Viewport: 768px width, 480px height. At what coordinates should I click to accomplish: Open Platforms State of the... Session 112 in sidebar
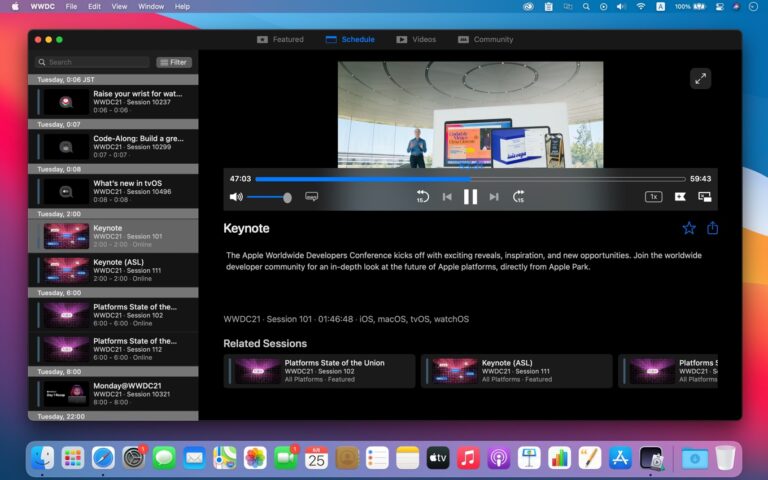click(113, 349)
